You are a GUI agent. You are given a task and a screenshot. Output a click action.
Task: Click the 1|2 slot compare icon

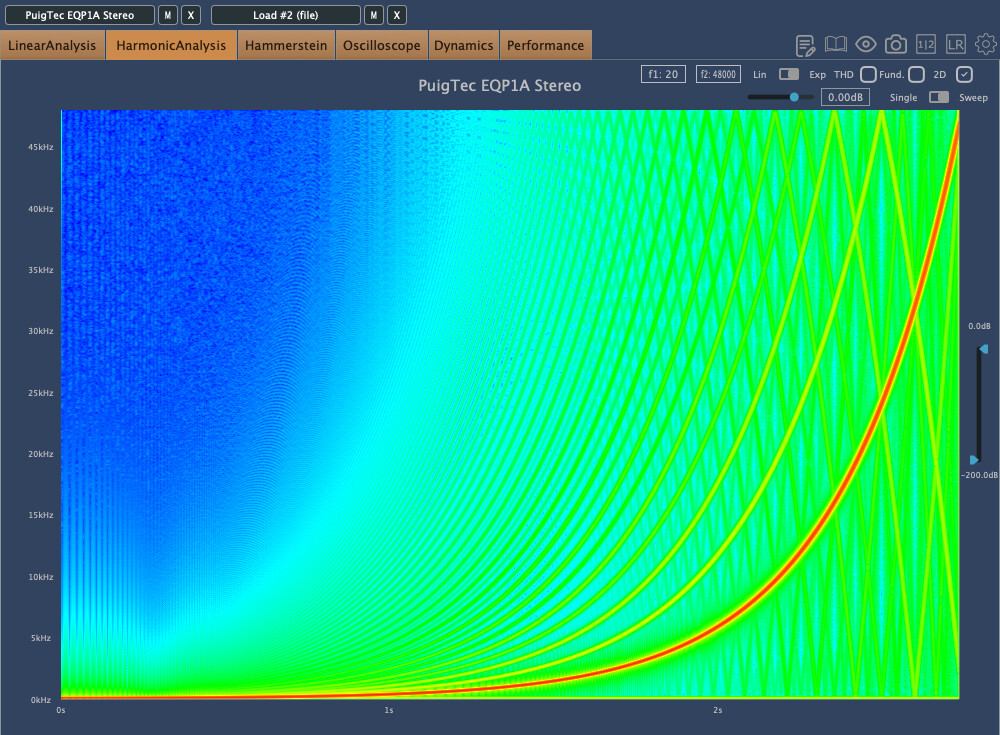926,45
